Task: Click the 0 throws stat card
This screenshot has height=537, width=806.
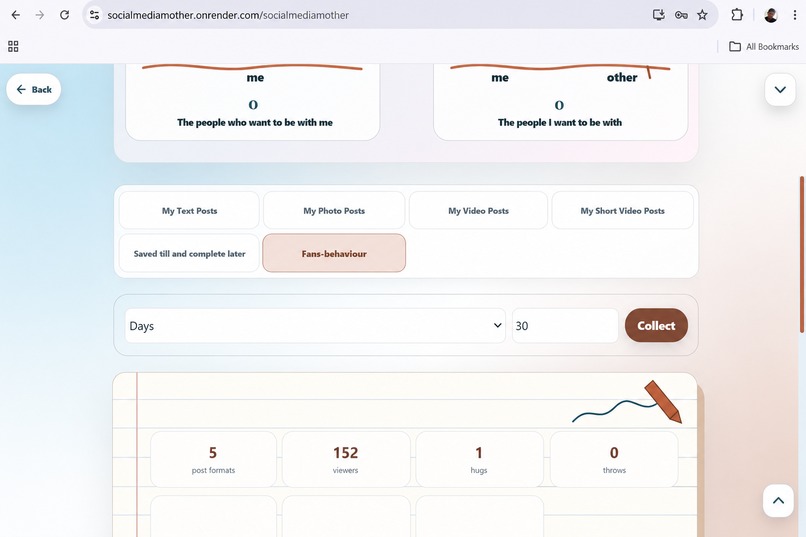Action: (614, 459)
